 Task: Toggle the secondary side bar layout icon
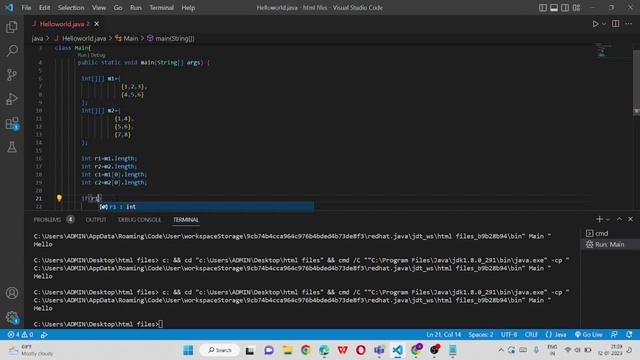click(x=565, y=8)
